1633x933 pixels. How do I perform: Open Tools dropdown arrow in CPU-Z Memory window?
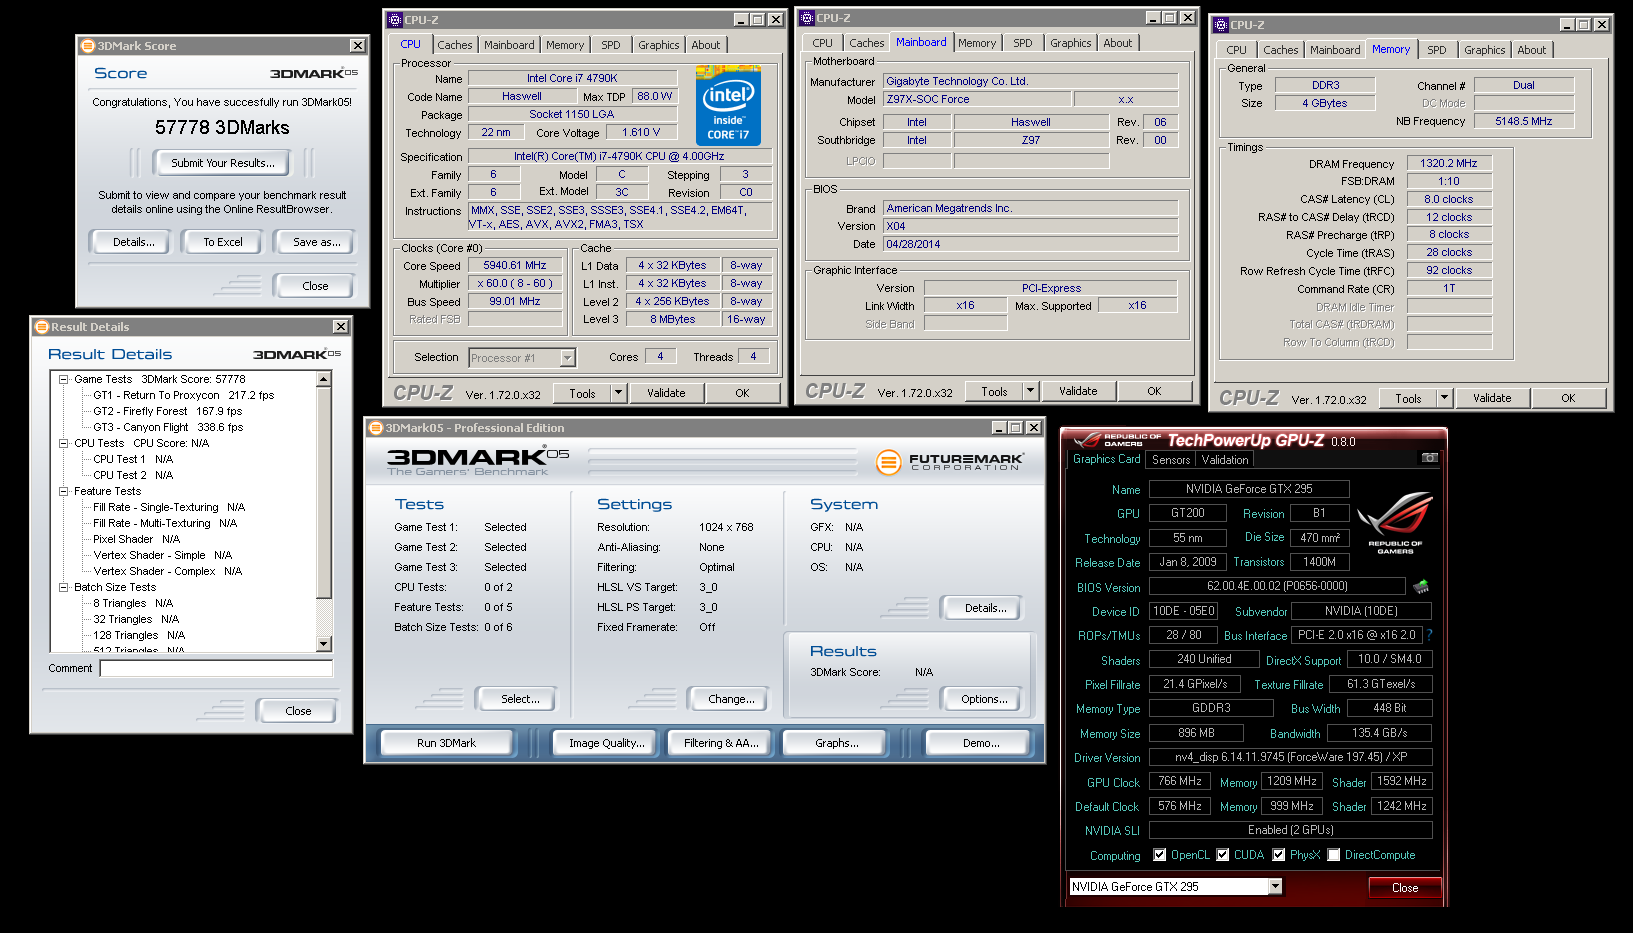coord(1444,398)
